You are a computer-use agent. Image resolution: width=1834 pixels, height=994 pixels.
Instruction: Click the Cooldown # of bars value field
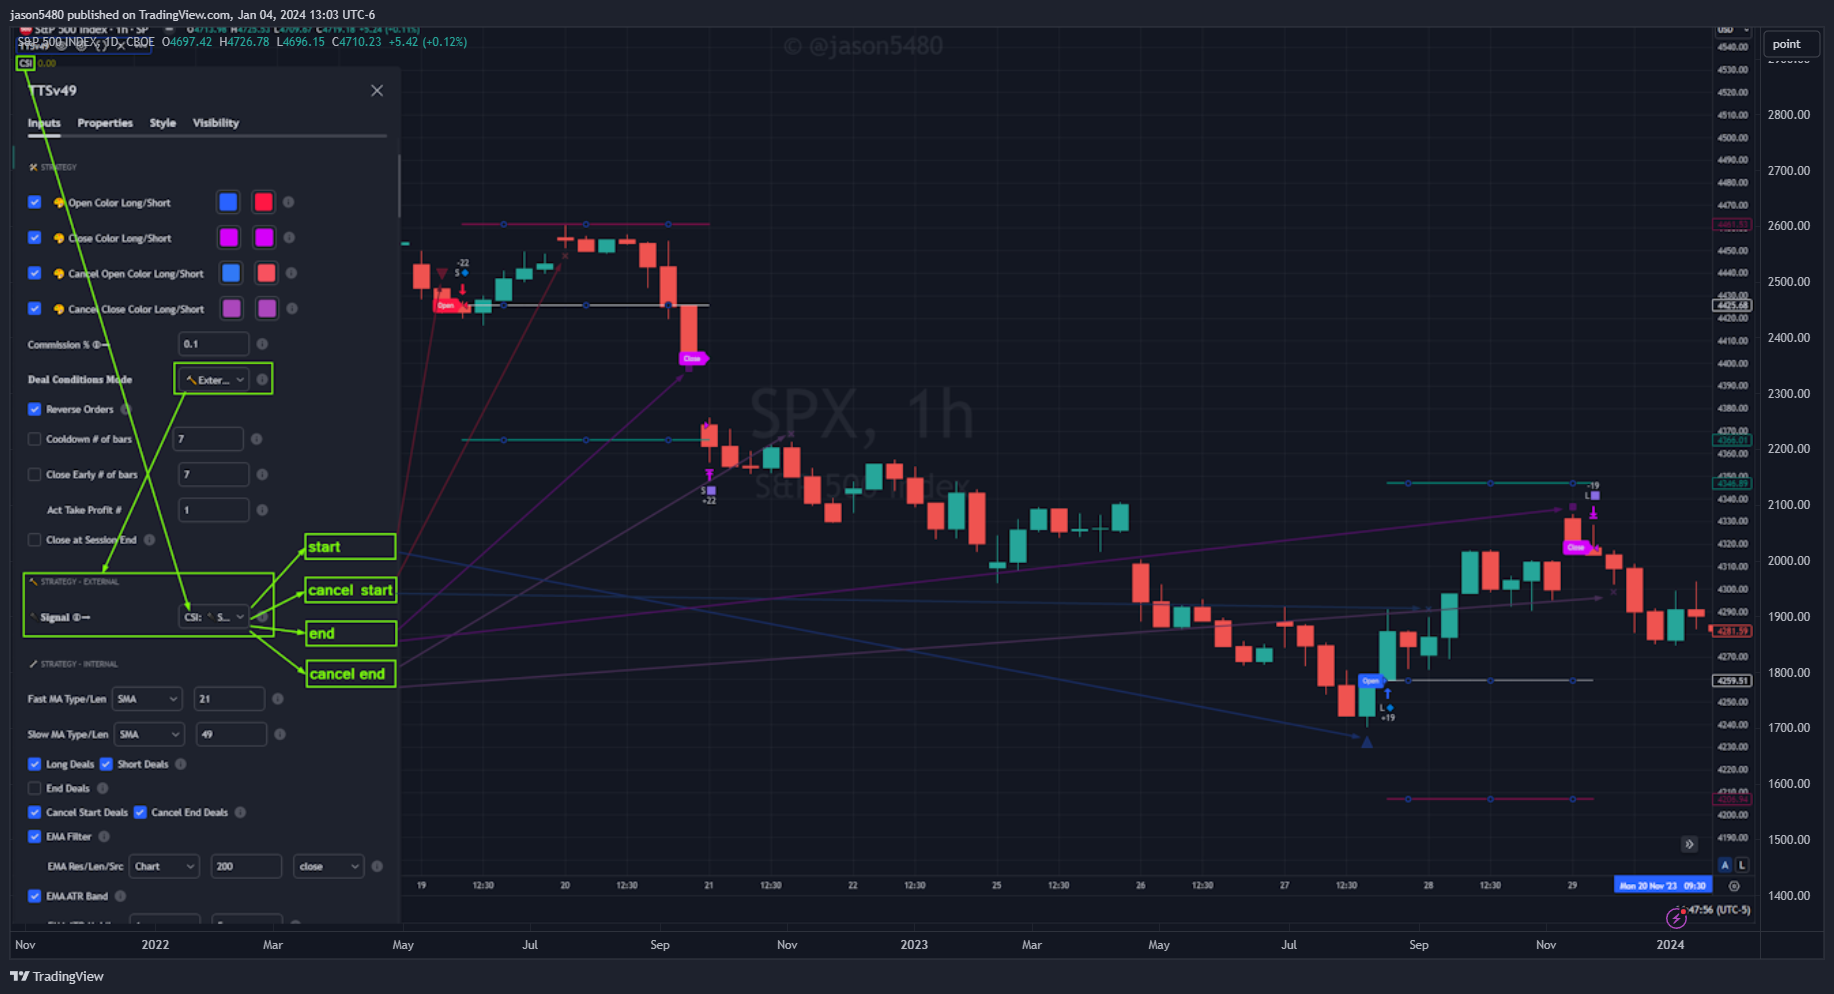pos(210,439)
